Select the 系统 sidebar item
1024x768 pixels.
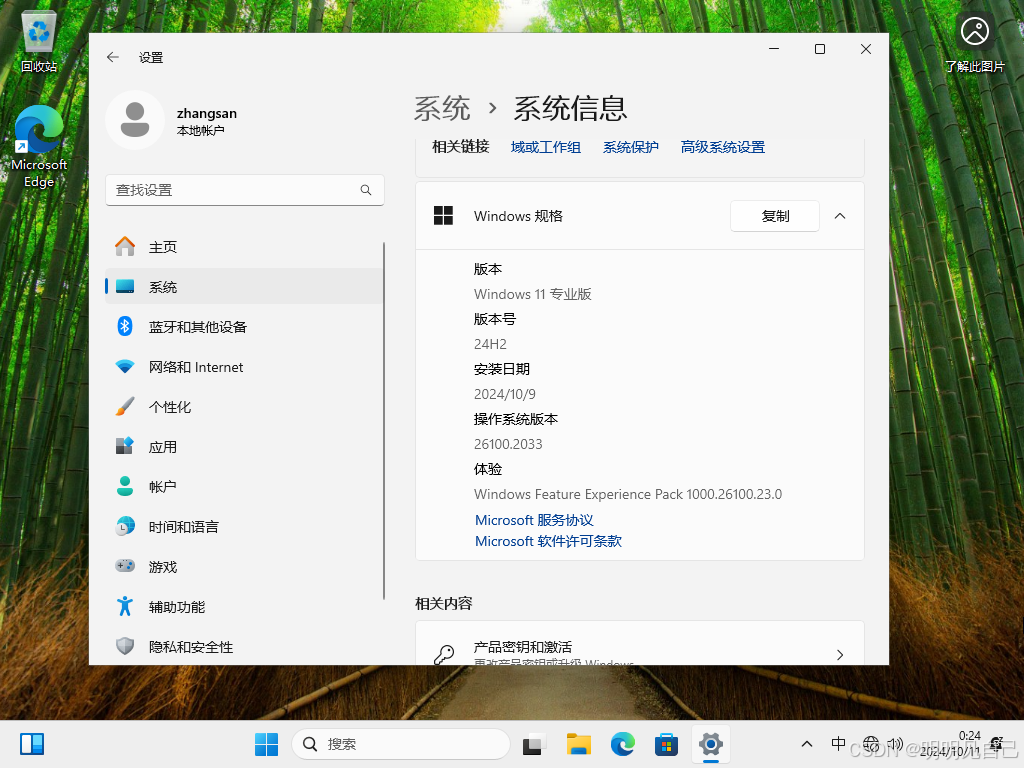pyautogui.click(x=244, y=287)
